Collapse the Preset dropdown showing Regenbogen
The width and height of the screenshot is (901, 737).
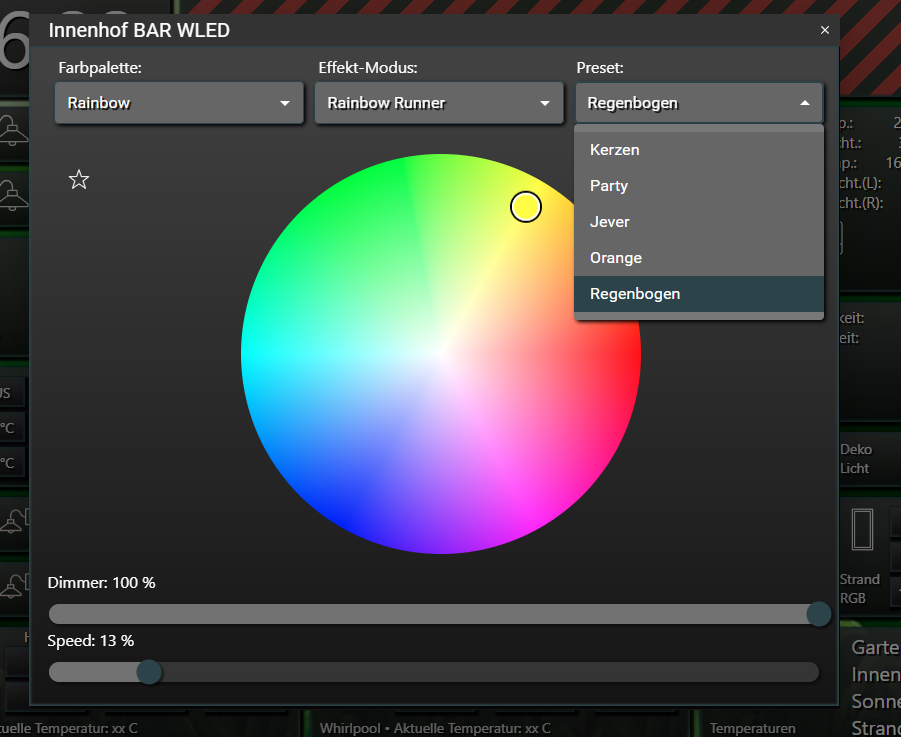pyautogui.click(x=699, y=103)
